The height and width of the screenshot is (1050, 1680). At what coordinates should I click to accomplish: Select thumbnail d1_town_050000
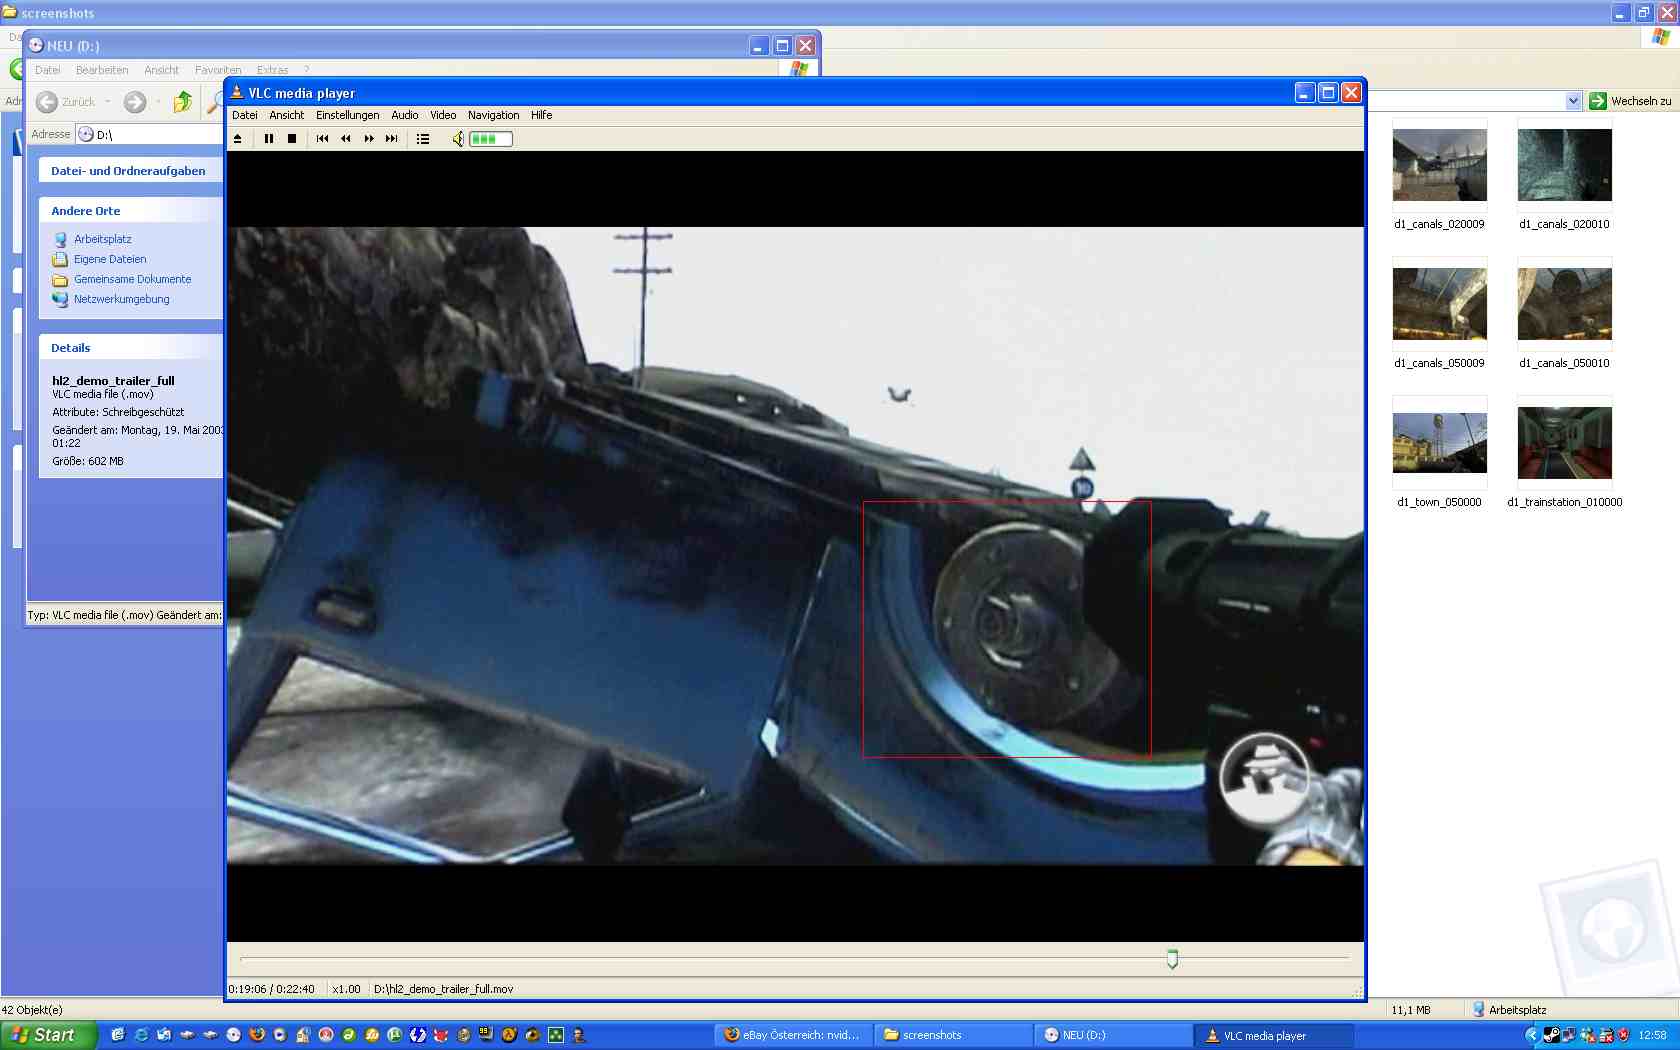pyautogui.click(x=1440, y=443)
